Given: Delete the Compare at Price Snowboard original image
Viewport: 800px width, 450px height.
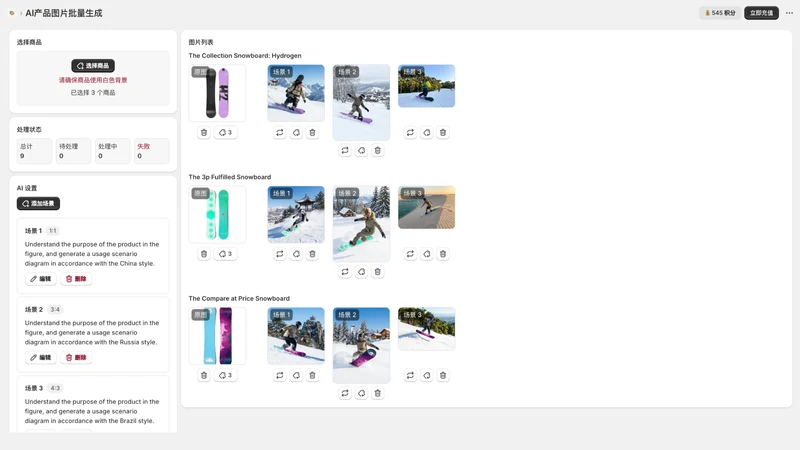Looking at the screenshot, I should [x=204, y=376].
